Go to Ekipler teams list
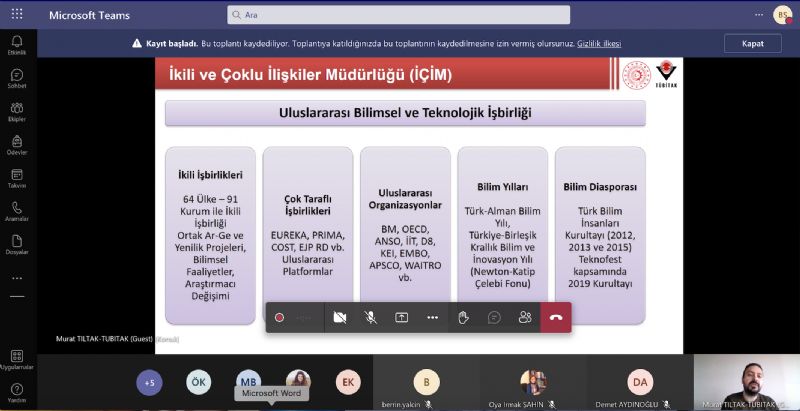 (17, 112)
